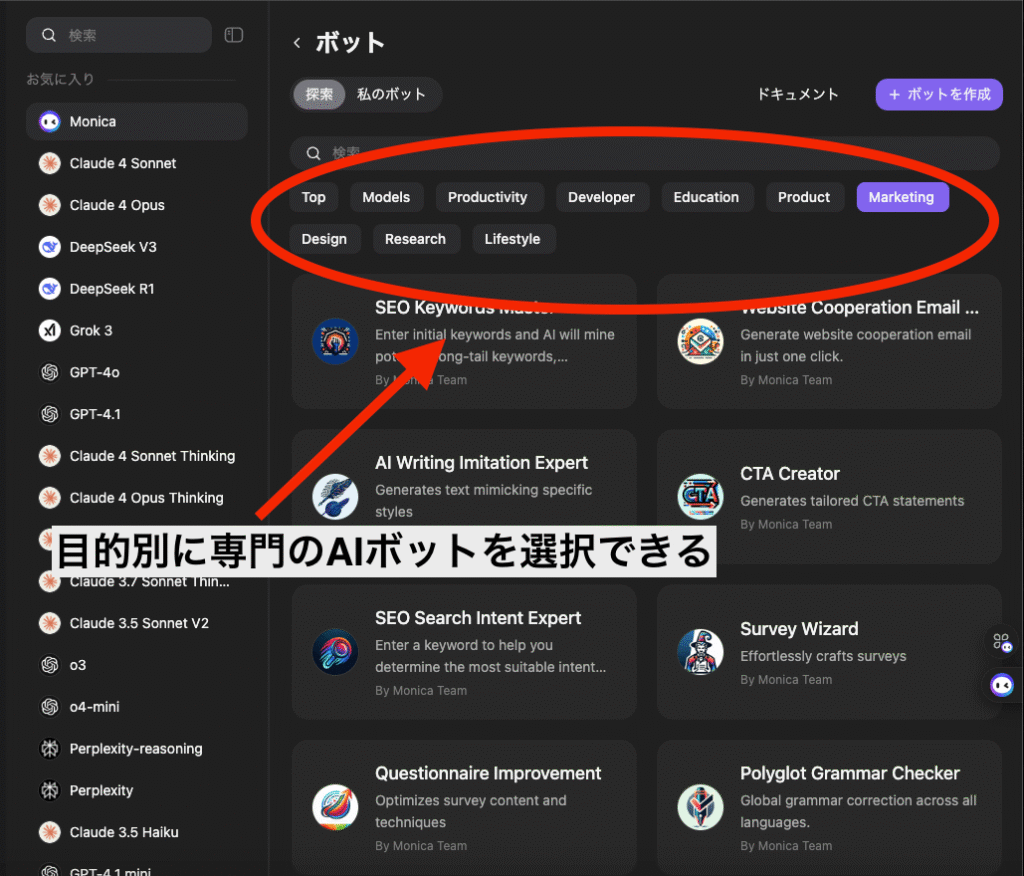The width and height of the screenshot is (1024, 876).
Task: Click the DeepSeek R1 whale icon
Action: 50,289
